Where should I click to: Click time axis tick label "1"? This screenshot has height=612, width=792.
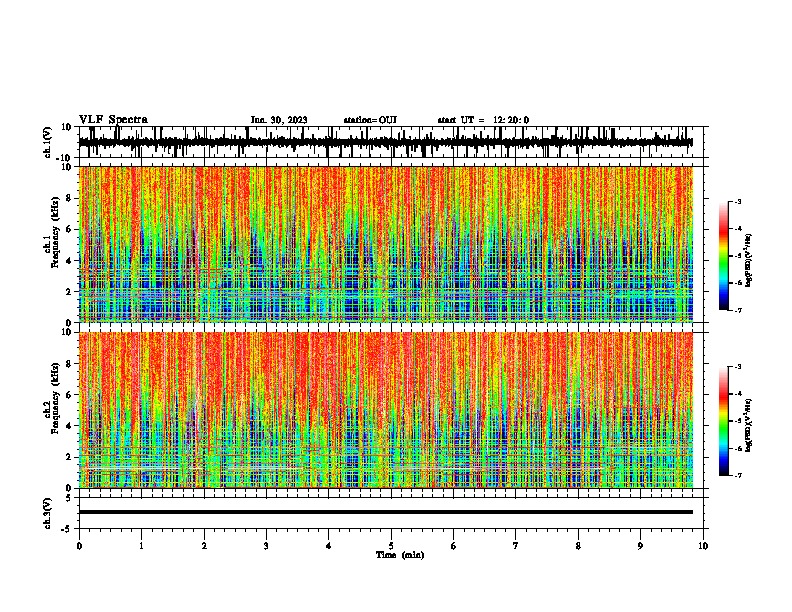141,546
